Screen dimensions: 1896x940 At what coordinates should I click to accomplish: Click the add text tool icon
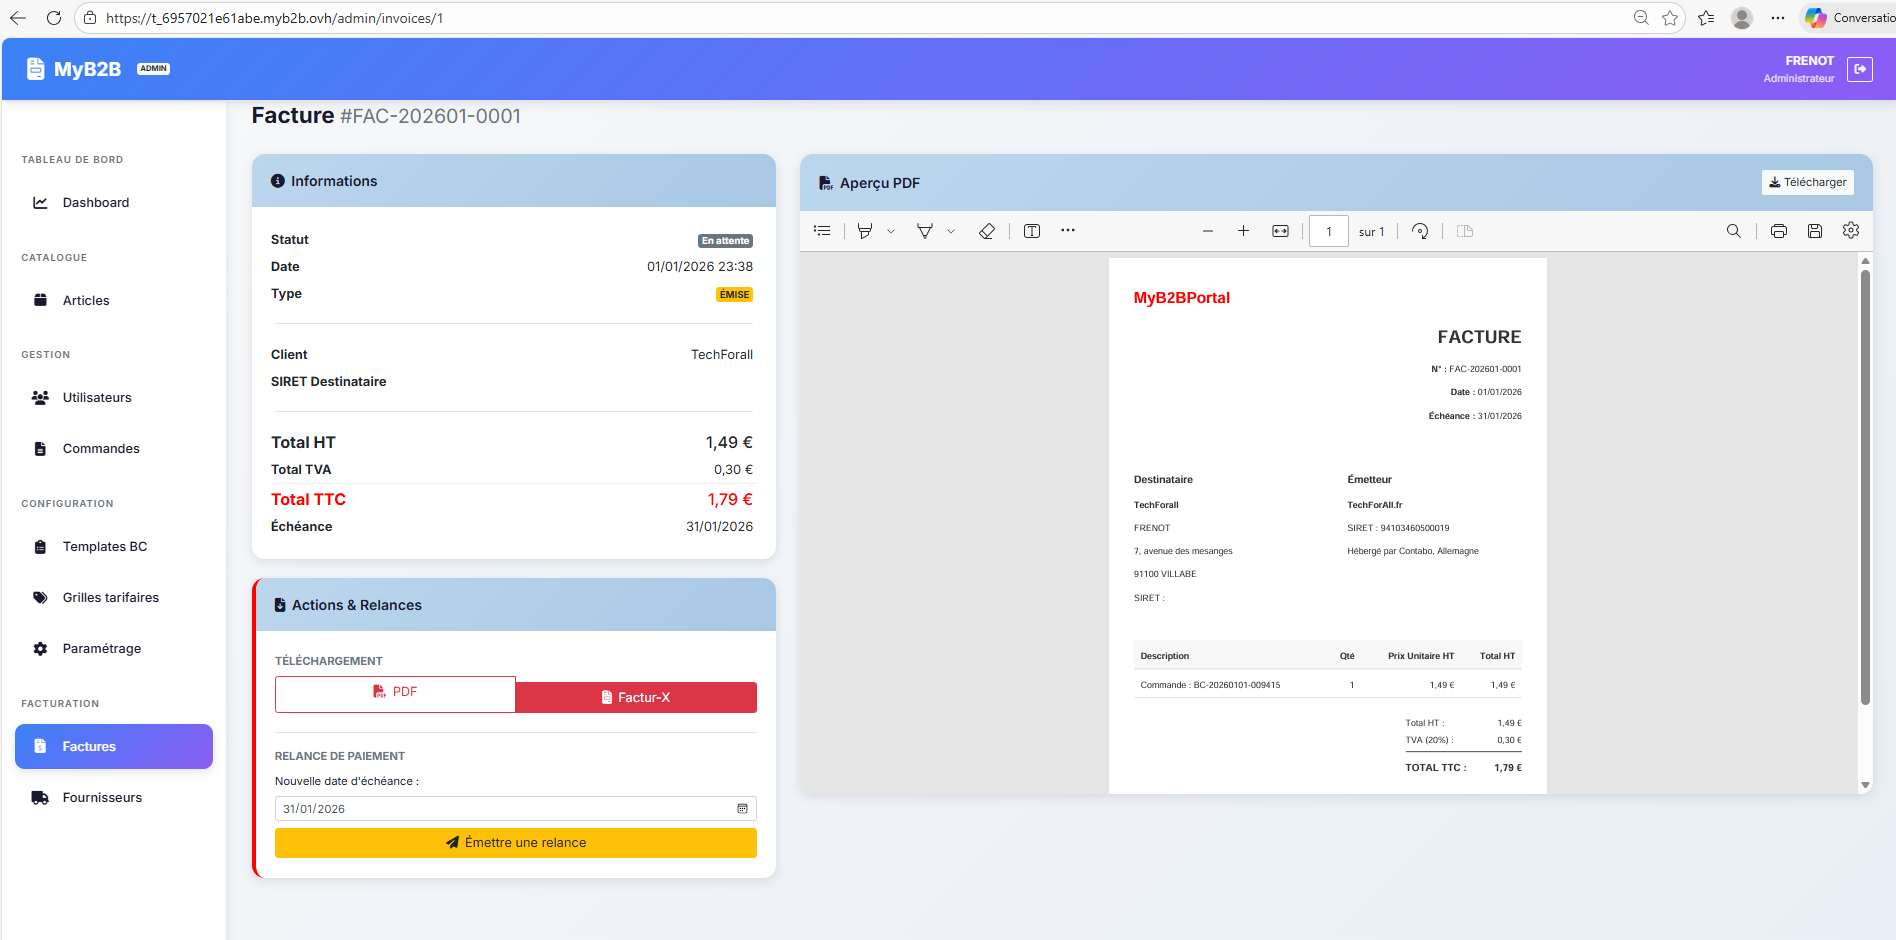tap(1032, 231)
